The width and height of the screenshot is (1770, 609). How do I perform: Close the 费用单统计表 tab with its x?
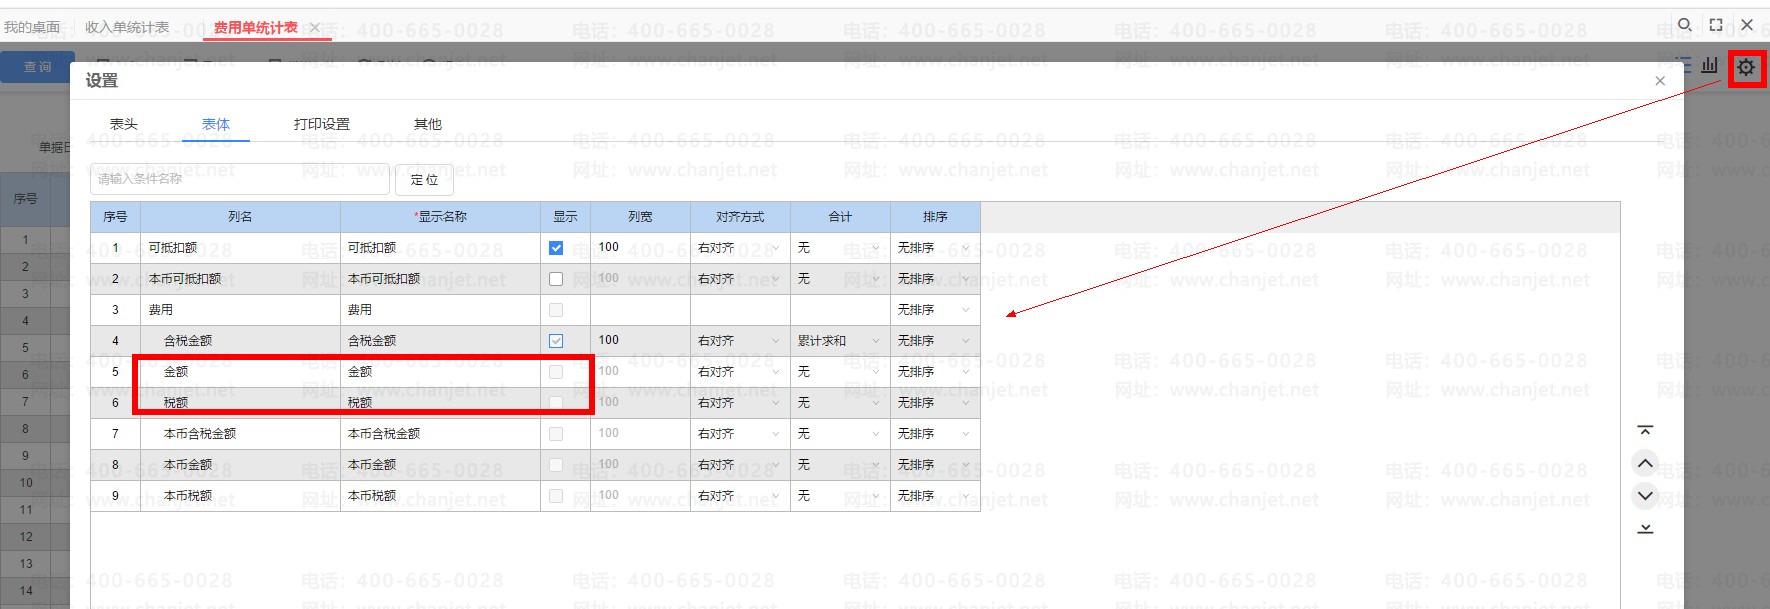pos(315,28)
